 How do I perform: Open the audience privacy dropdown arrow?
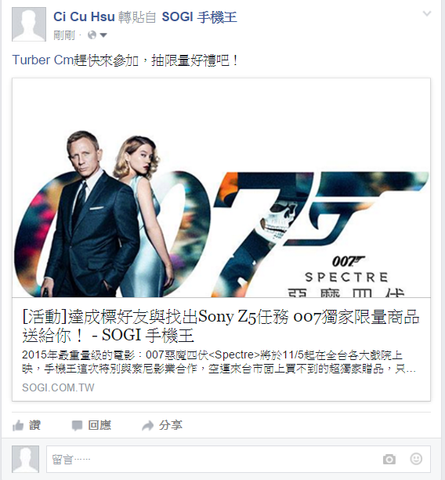click(x=103, y=35)
